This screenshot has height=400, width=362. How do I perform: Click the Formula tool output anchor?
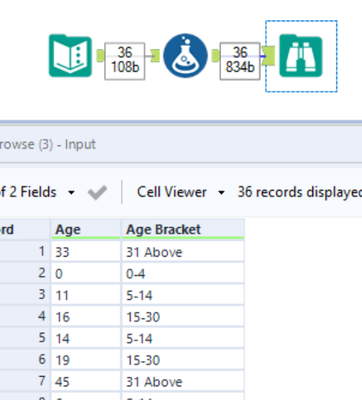pyautogui.click(x=216, y=56)
